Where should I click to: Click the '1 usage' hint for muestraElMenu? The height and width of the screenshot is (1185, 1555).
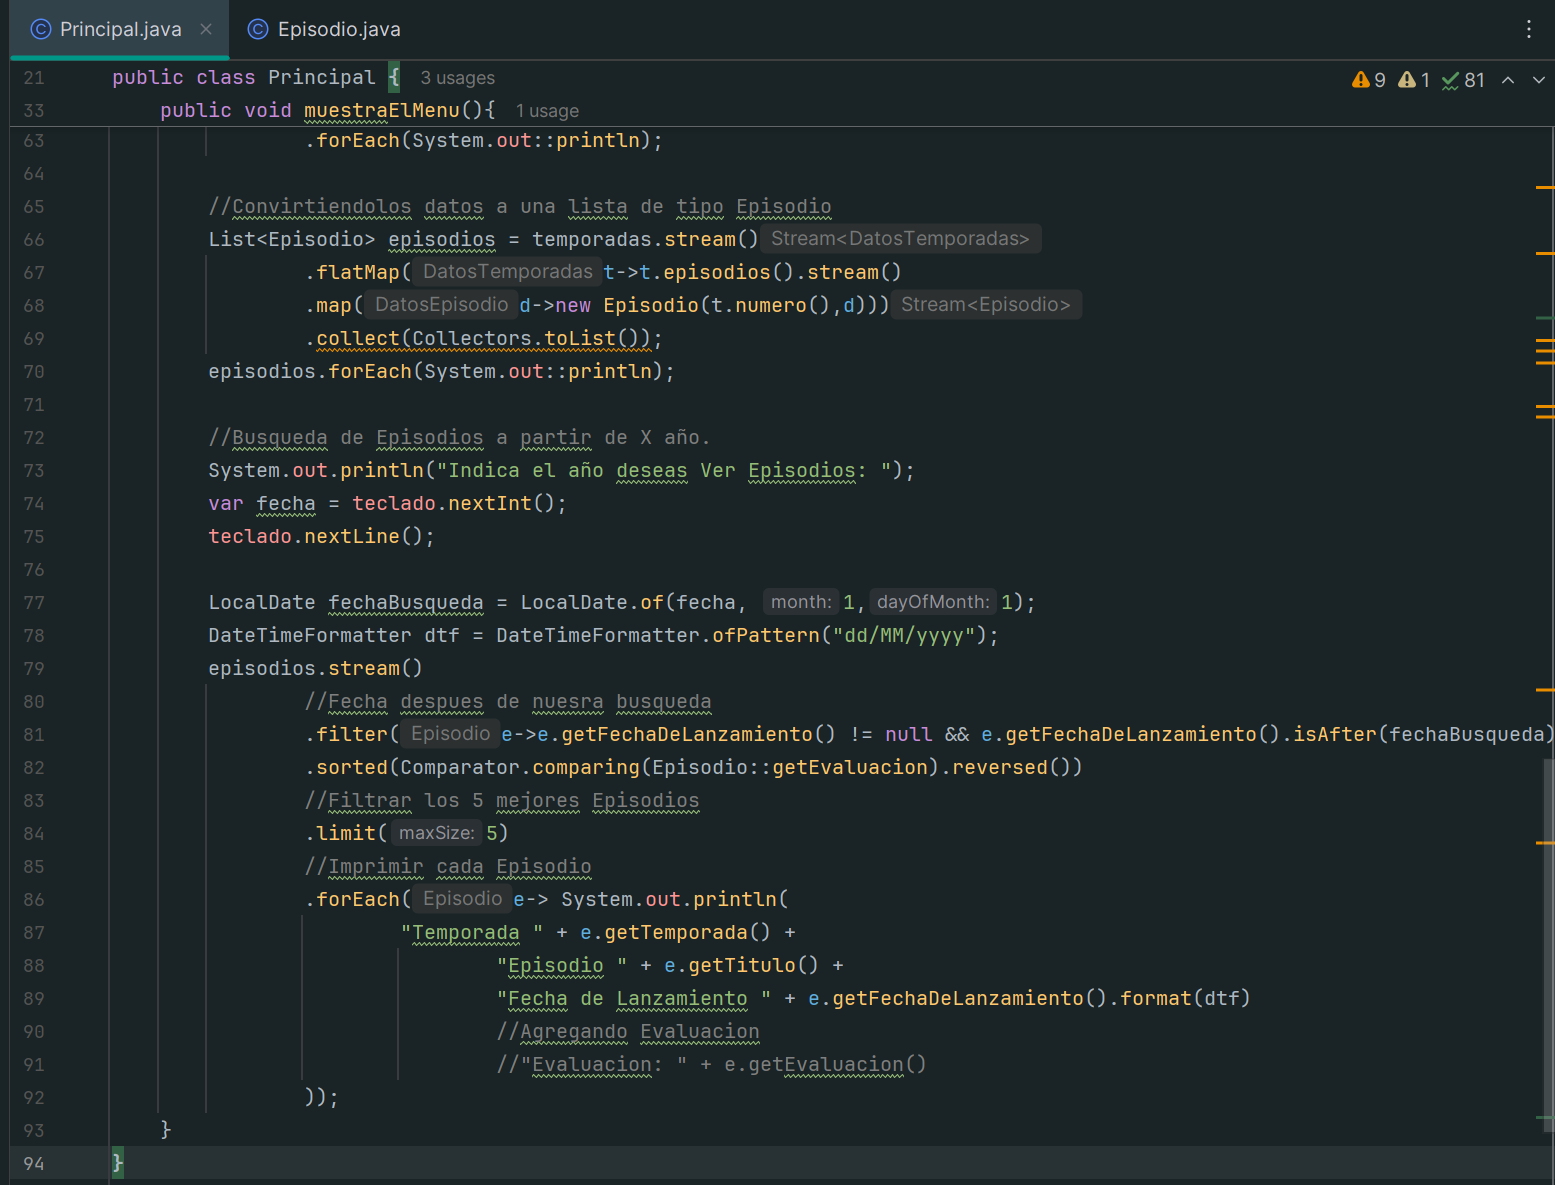pyautogui.click(x=547, y=111)
